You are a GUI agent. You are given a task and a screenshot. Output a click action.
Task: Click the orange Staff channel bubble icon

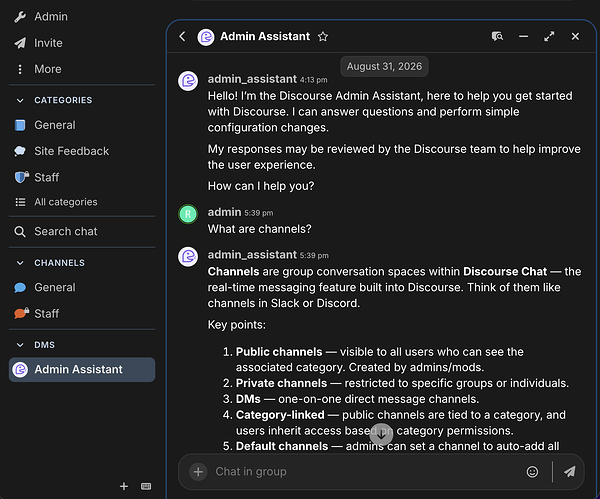click(21, 313)
